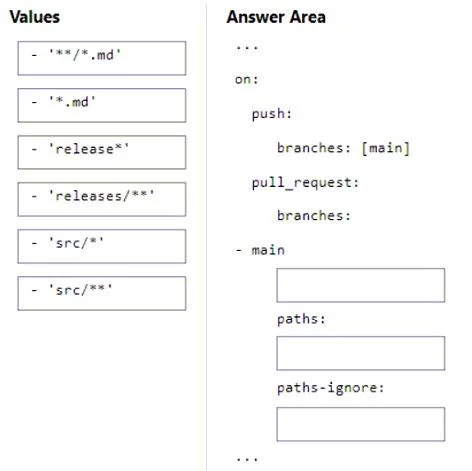This screenshot has height=471, width=472.
Task: Click the 'Values' heading
Action: tap(35, 17)
